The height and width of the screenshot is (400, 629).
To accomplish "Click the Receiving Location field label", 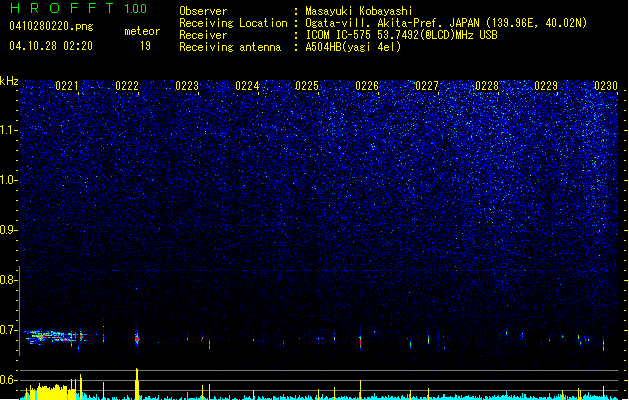I will [x=233, y=23].
